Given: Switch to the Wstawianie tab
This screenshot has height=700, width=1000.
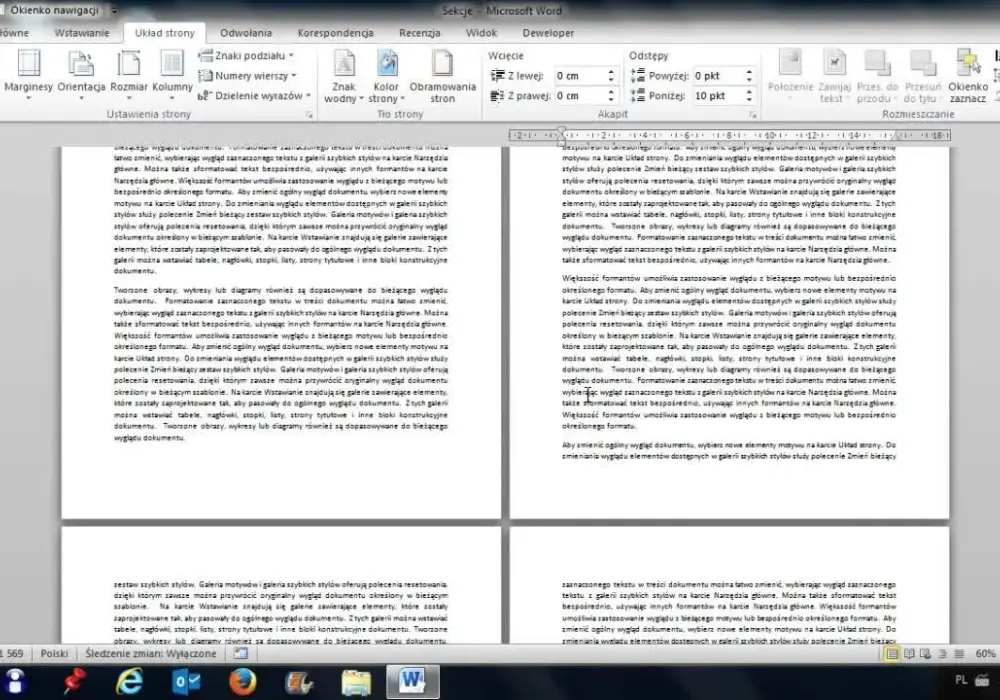Looking at the screenshot, I should [x=82, y=33].
